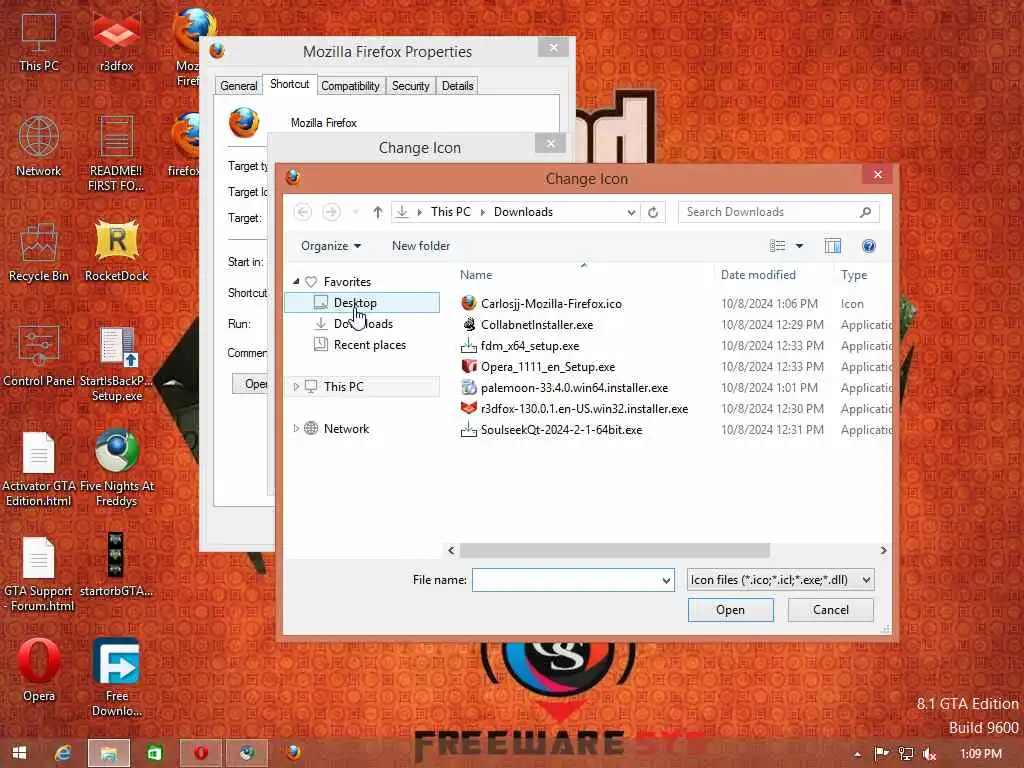Open README!! FIRST FO... desktop file

[116, 153]
